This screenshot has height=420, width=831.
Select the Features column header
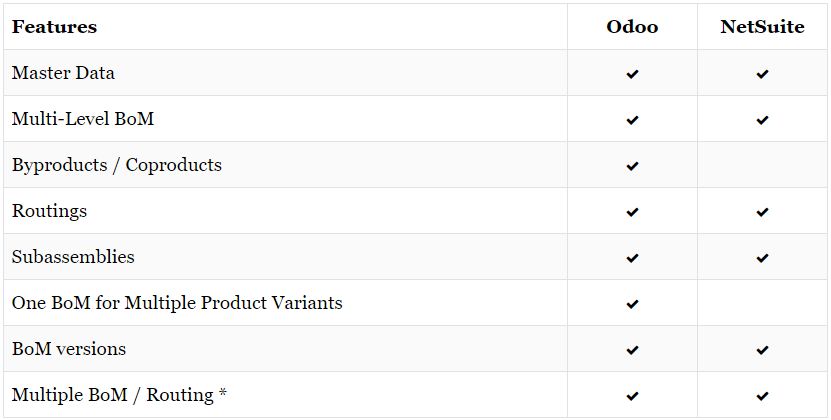(55, 27)
